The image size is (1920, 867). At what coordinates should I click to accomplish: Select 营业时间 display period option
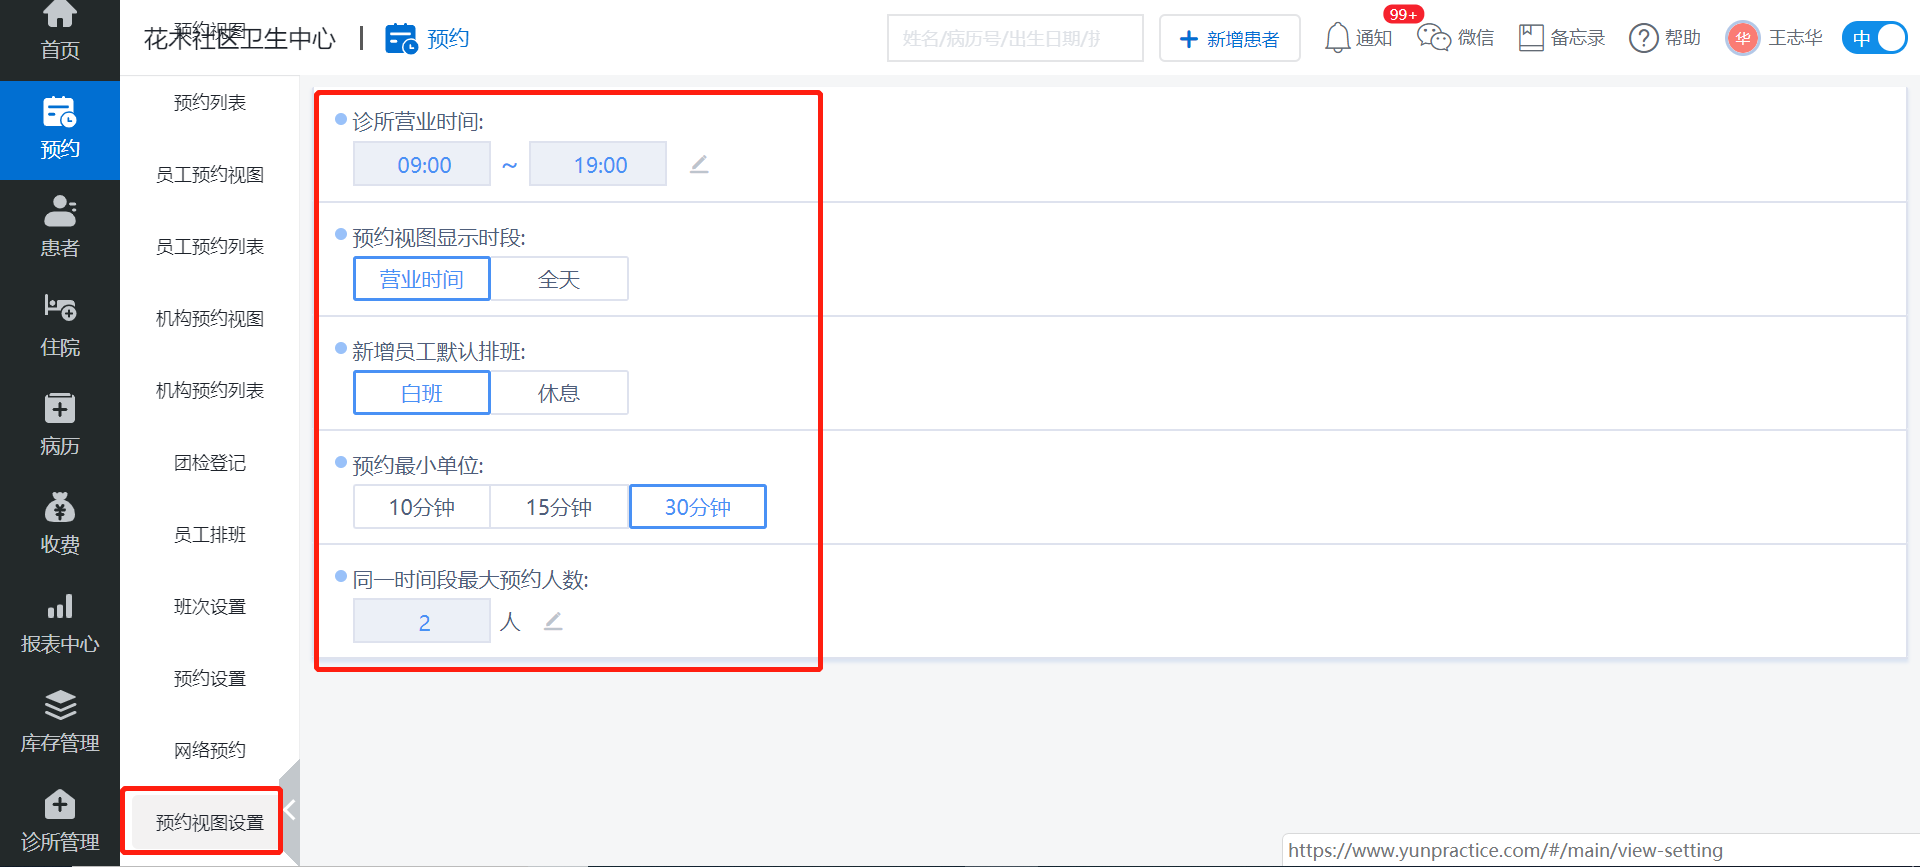[422, 279]
